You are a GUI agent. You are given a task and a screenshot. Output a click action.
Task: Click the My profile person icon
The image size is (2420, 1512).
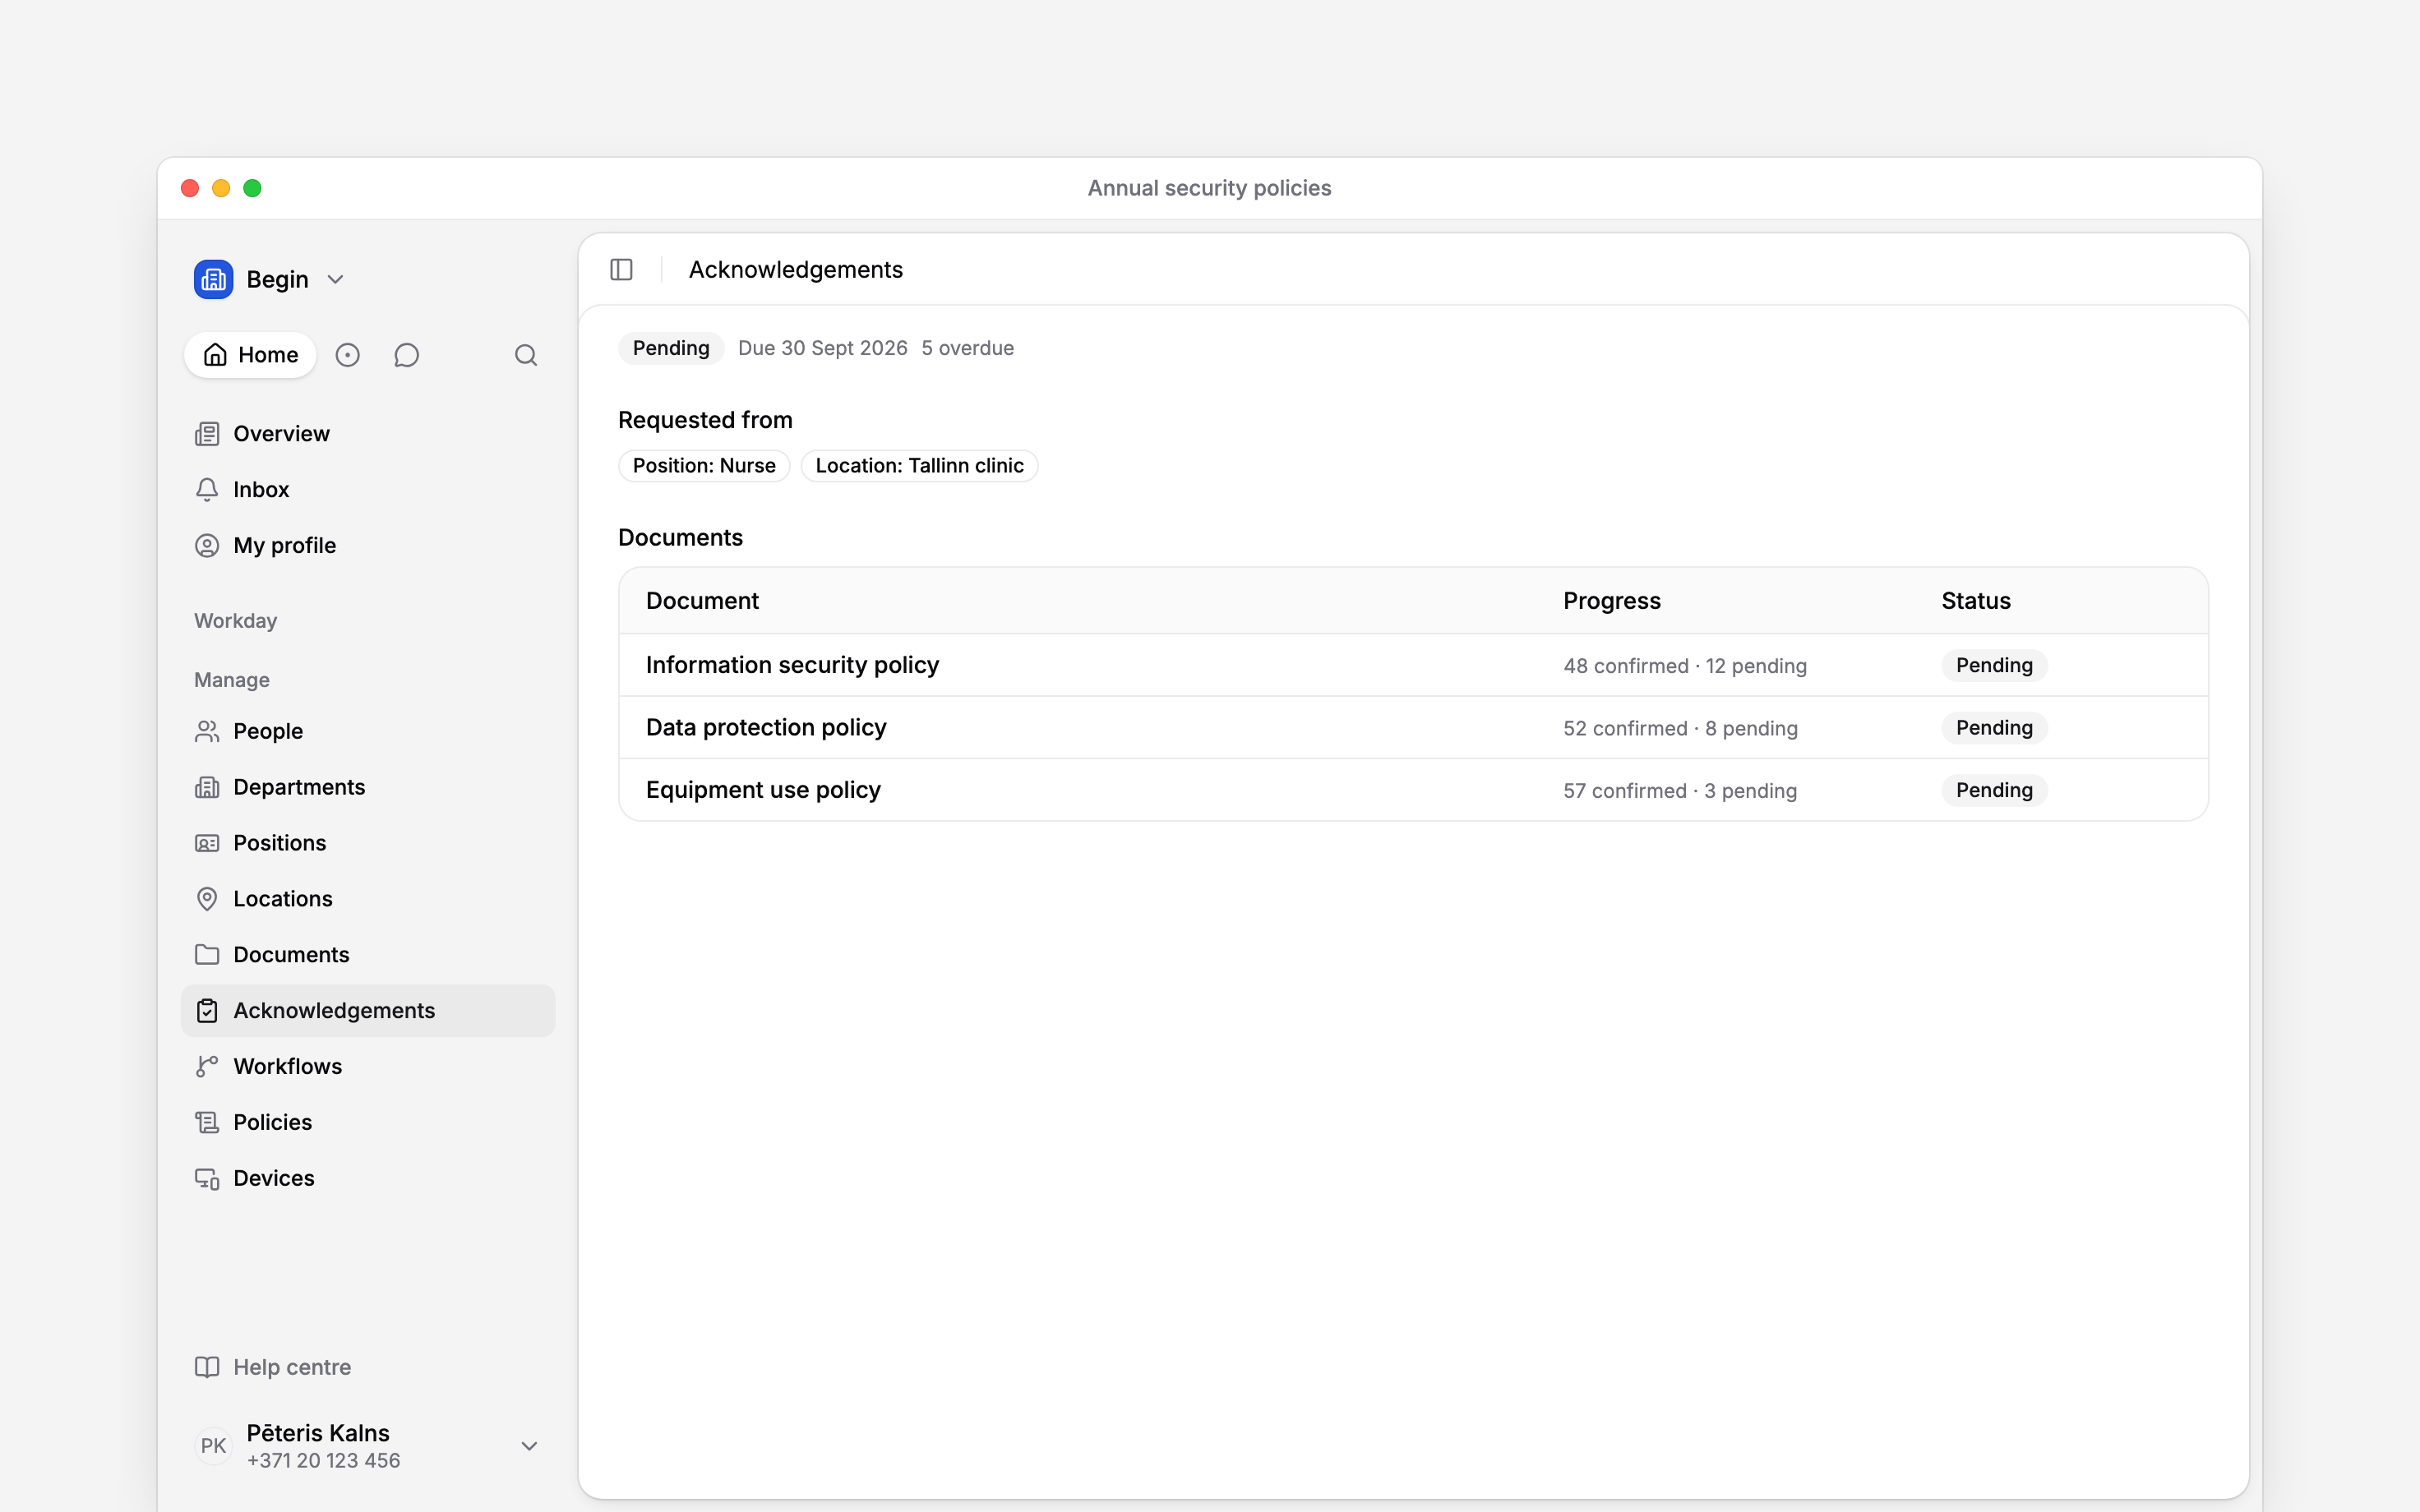point(207,546)
